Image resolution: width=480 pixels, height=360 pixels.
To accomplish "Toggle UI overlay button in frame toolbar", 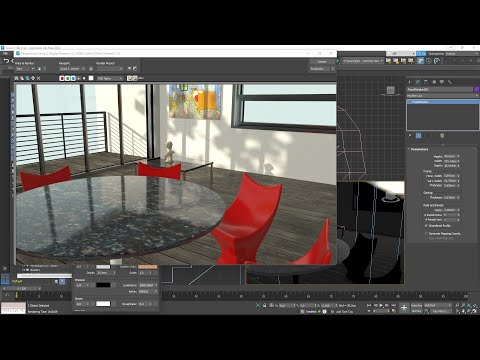I will point(130,78).
